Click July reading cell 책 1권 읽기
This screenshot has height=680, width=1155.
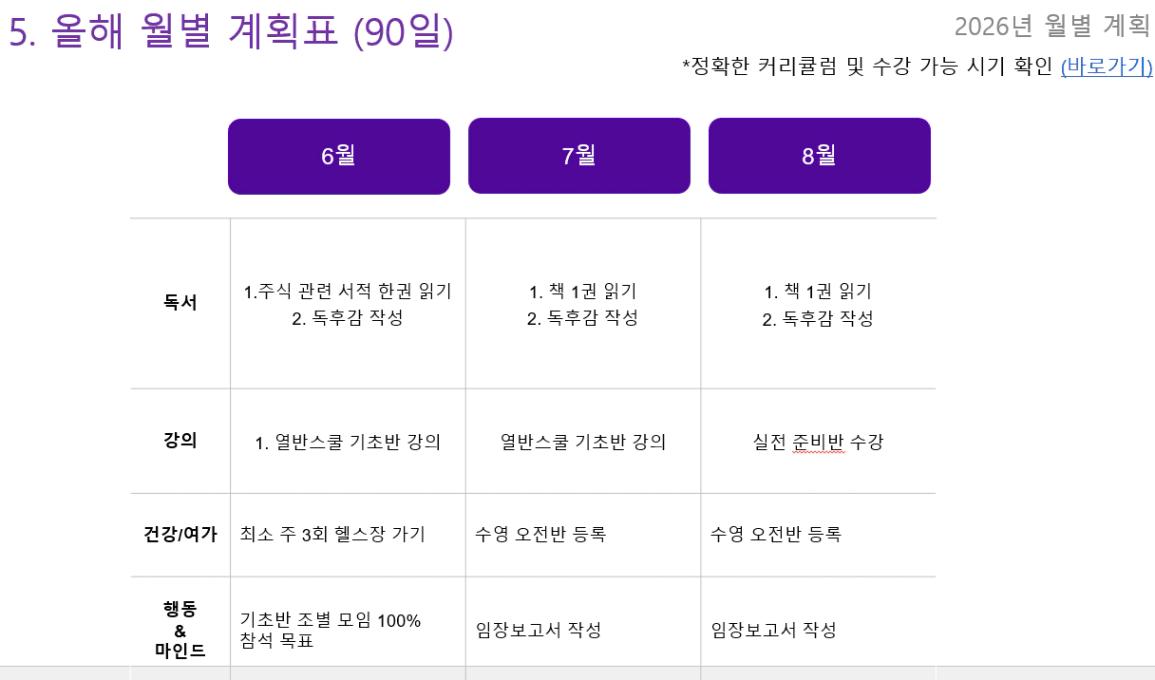click(x=583, y=292)
